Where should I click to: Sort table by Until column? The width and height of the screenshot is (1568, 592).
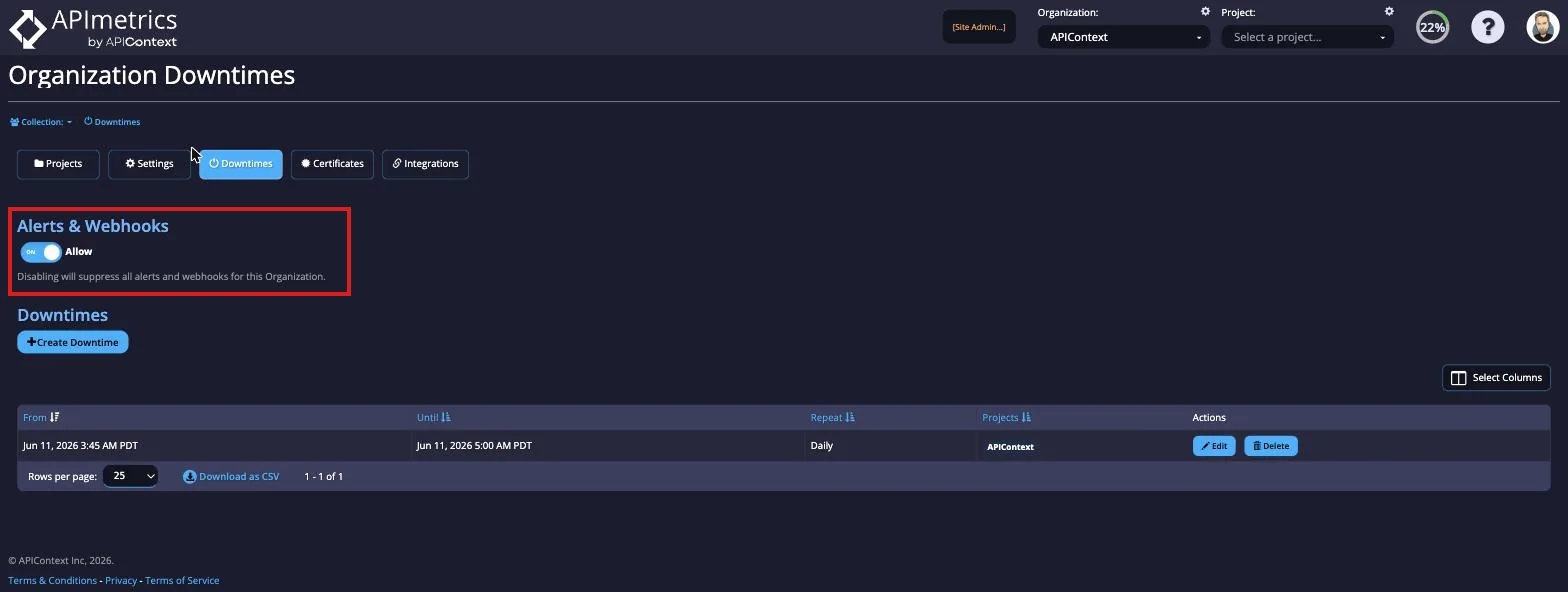click(x=434, y=417)
